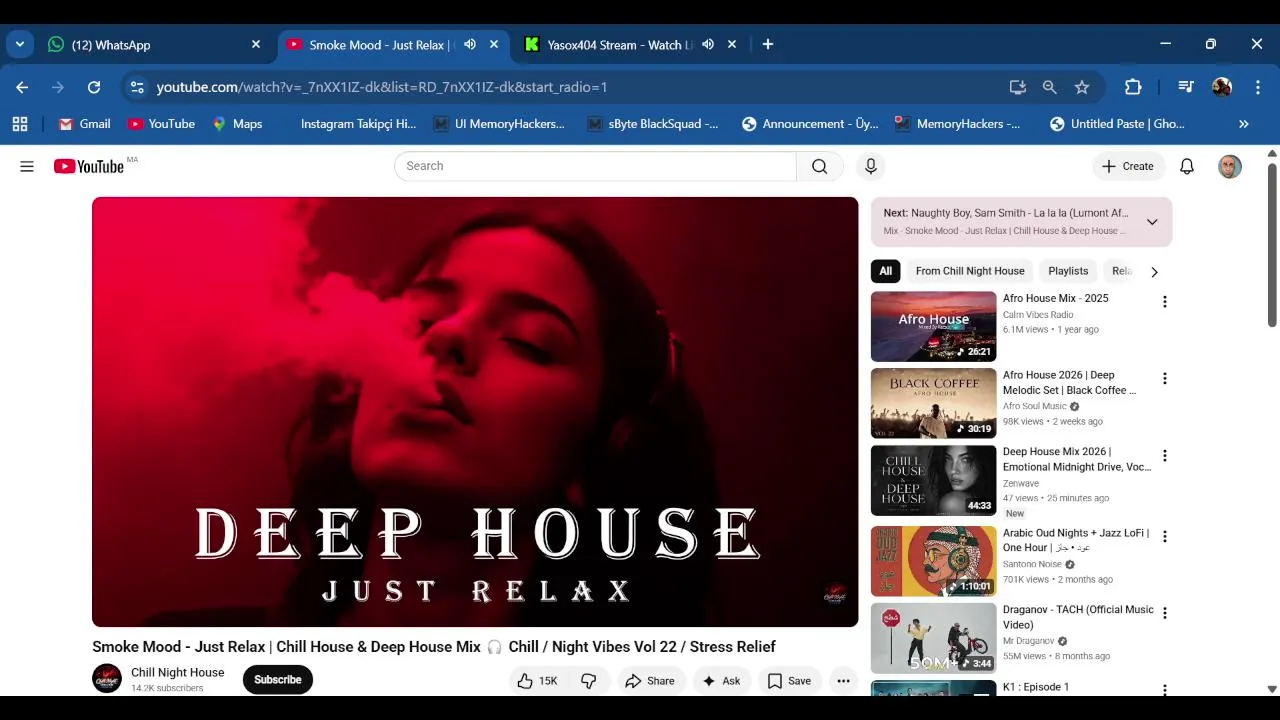
Task: Show hidden bookmarks with double chevron
Action: click(1244, 124)
